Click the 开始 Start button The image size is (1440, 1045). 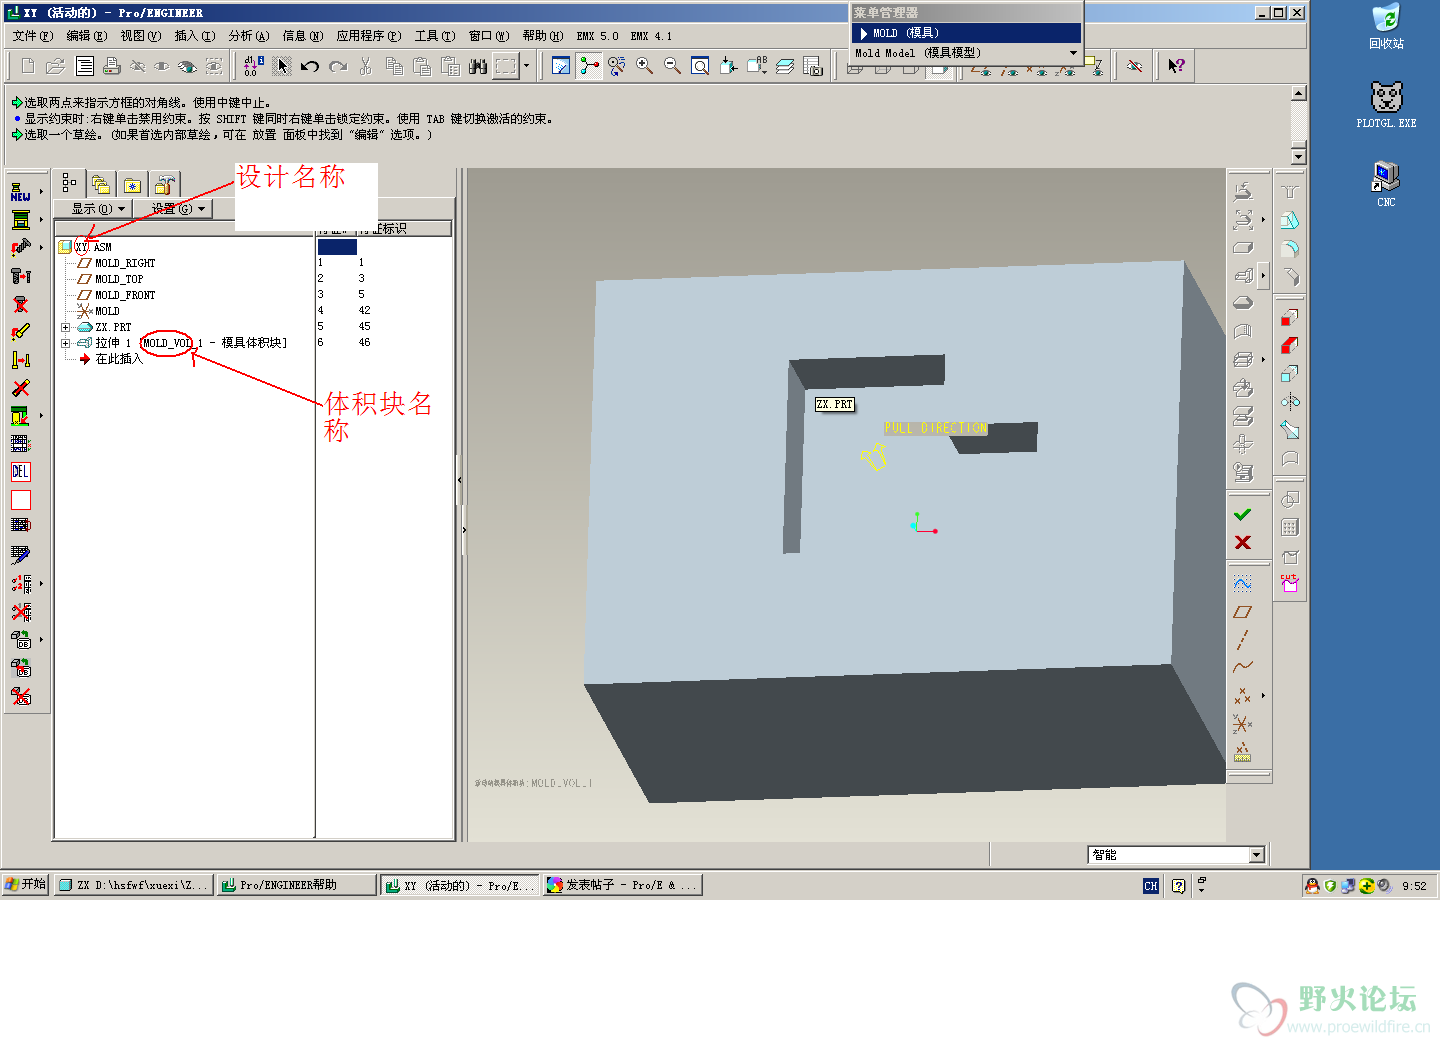[26, 885]
